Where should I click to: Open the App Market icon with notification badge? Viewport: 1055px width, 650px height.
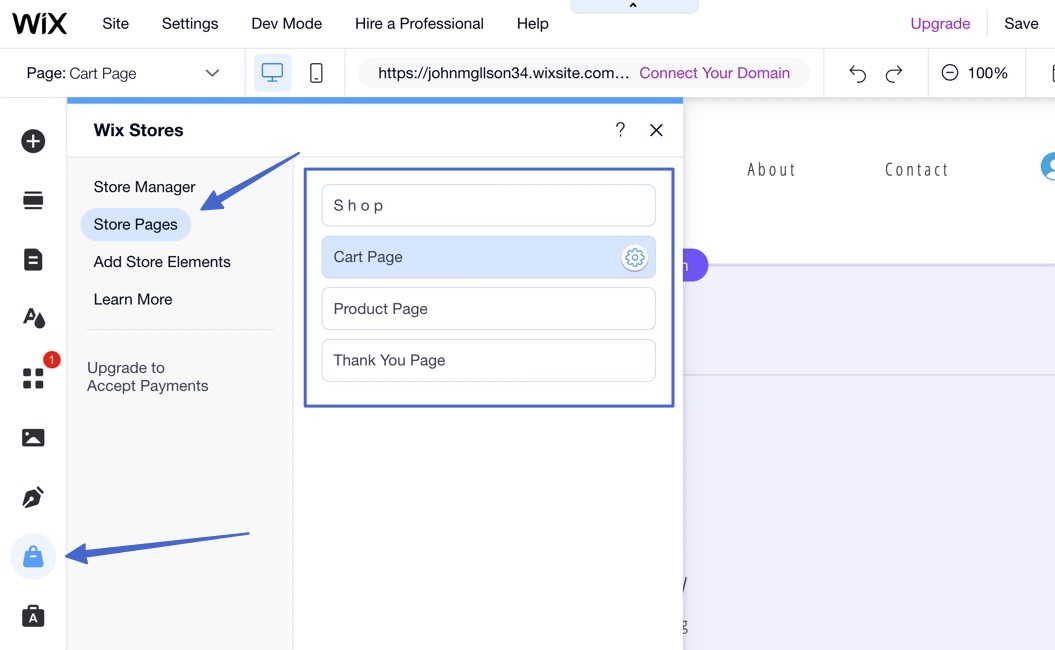tap(33, 378)
